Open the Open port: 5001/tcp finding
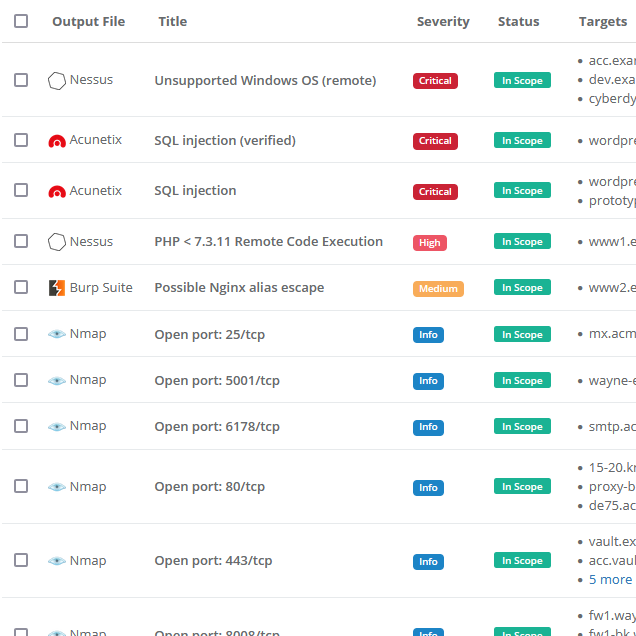636x636 pixels. [217, 380]
